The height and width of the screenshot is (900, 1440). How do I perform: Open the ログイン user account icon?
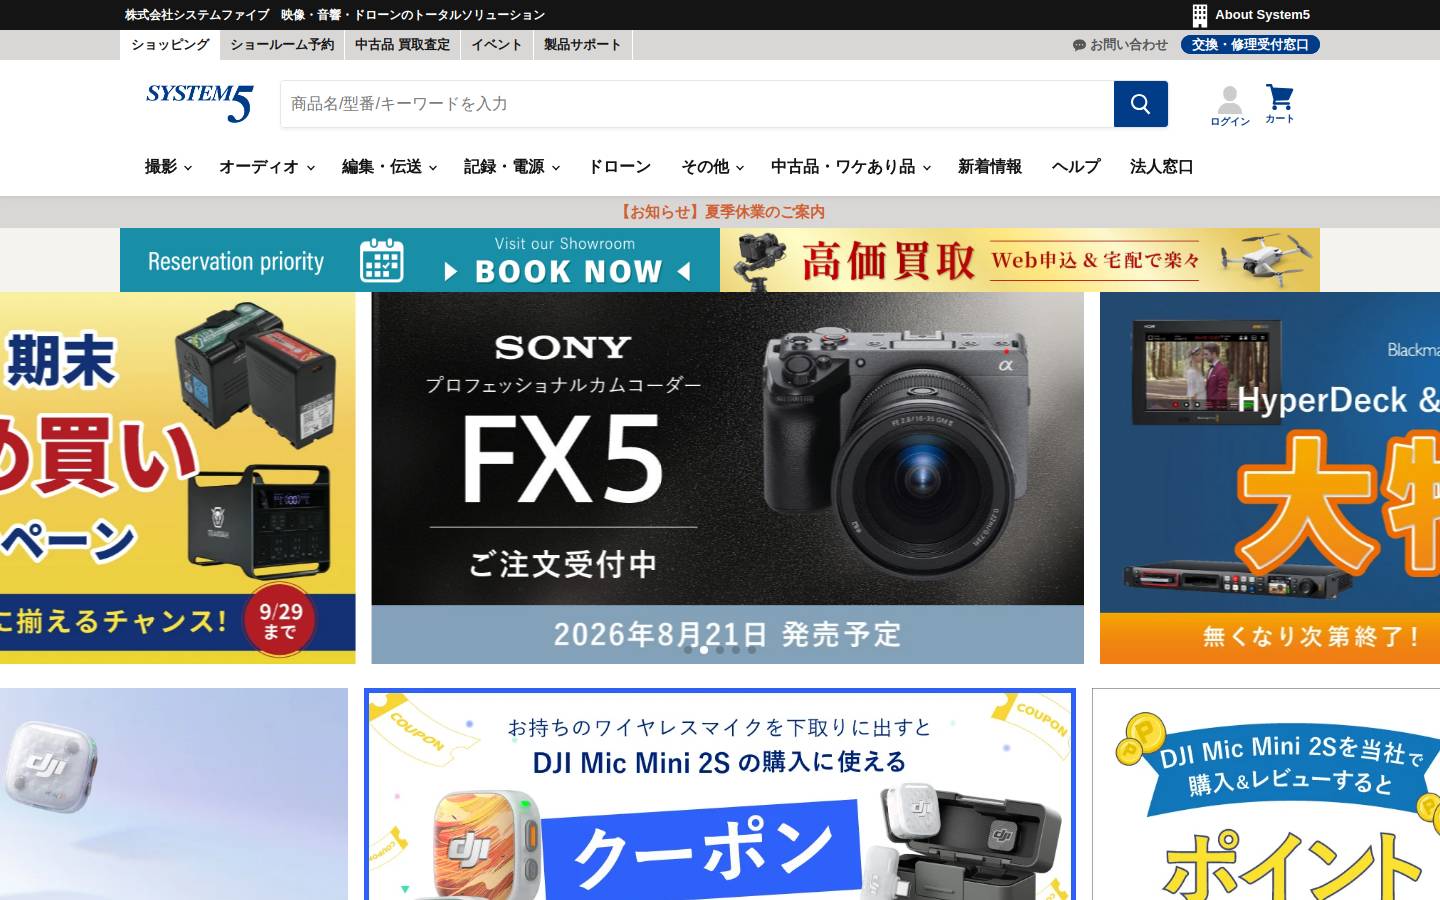coord(1230,106)
